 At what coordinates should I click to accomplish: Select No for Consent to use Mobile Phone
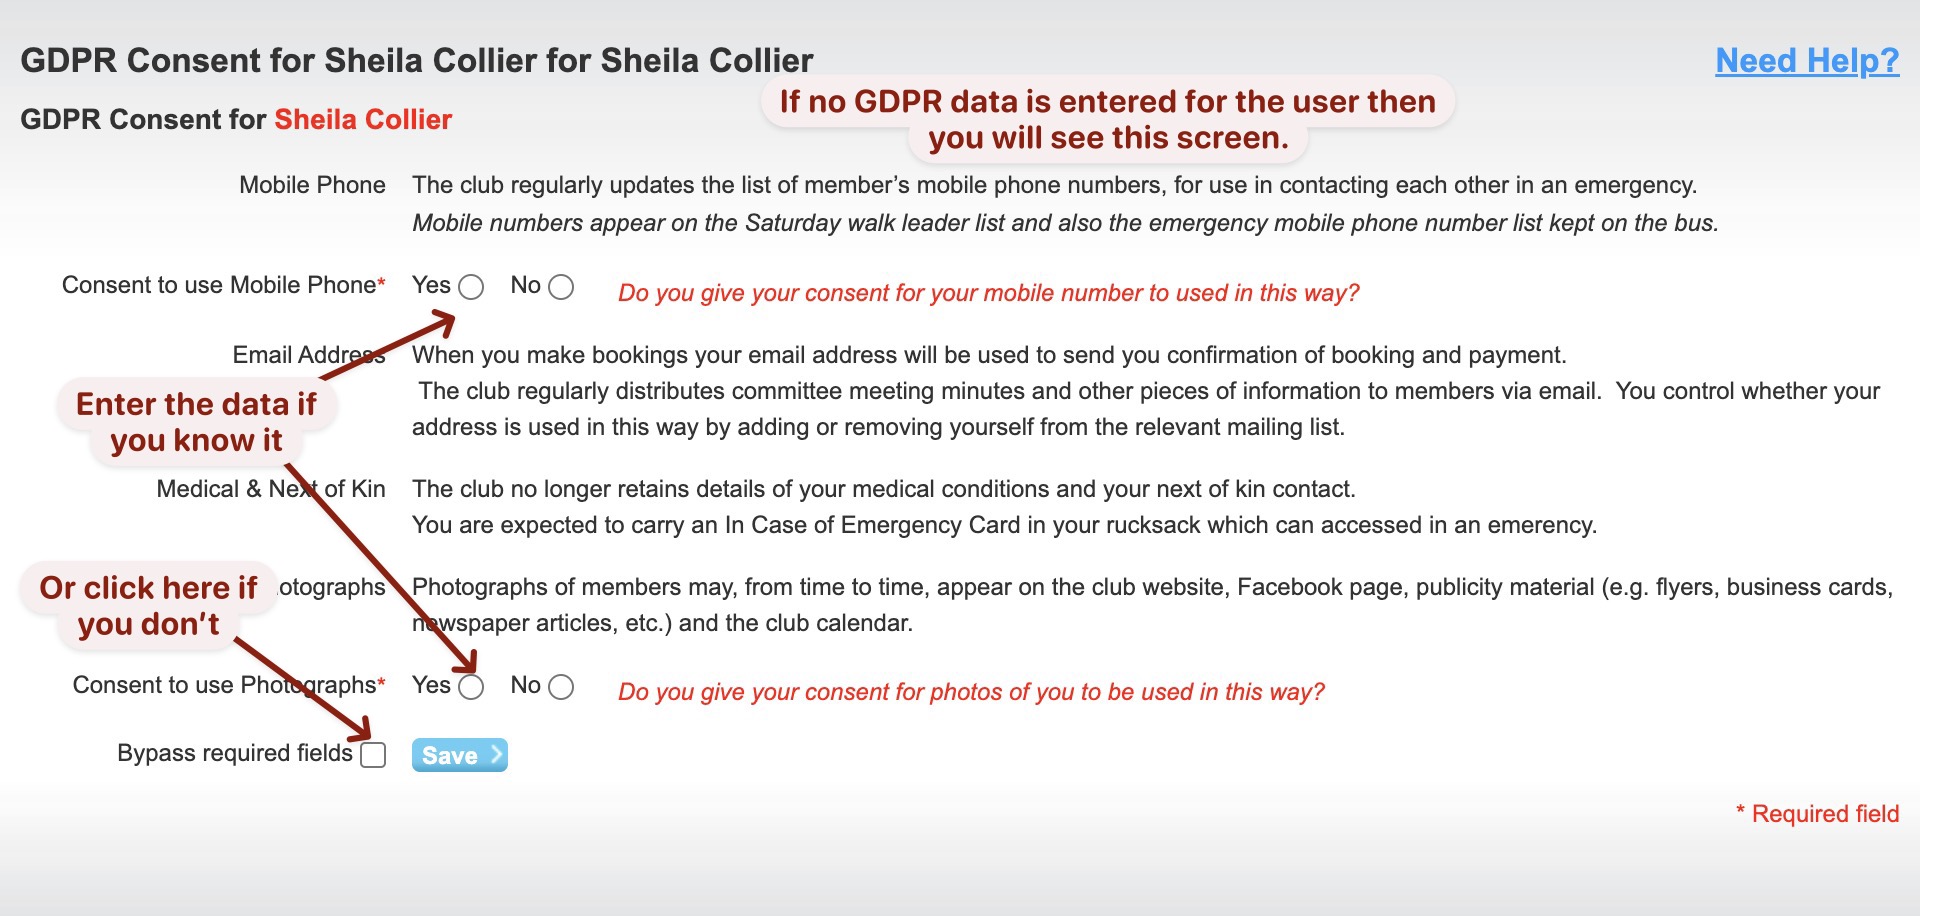point(559,286)
